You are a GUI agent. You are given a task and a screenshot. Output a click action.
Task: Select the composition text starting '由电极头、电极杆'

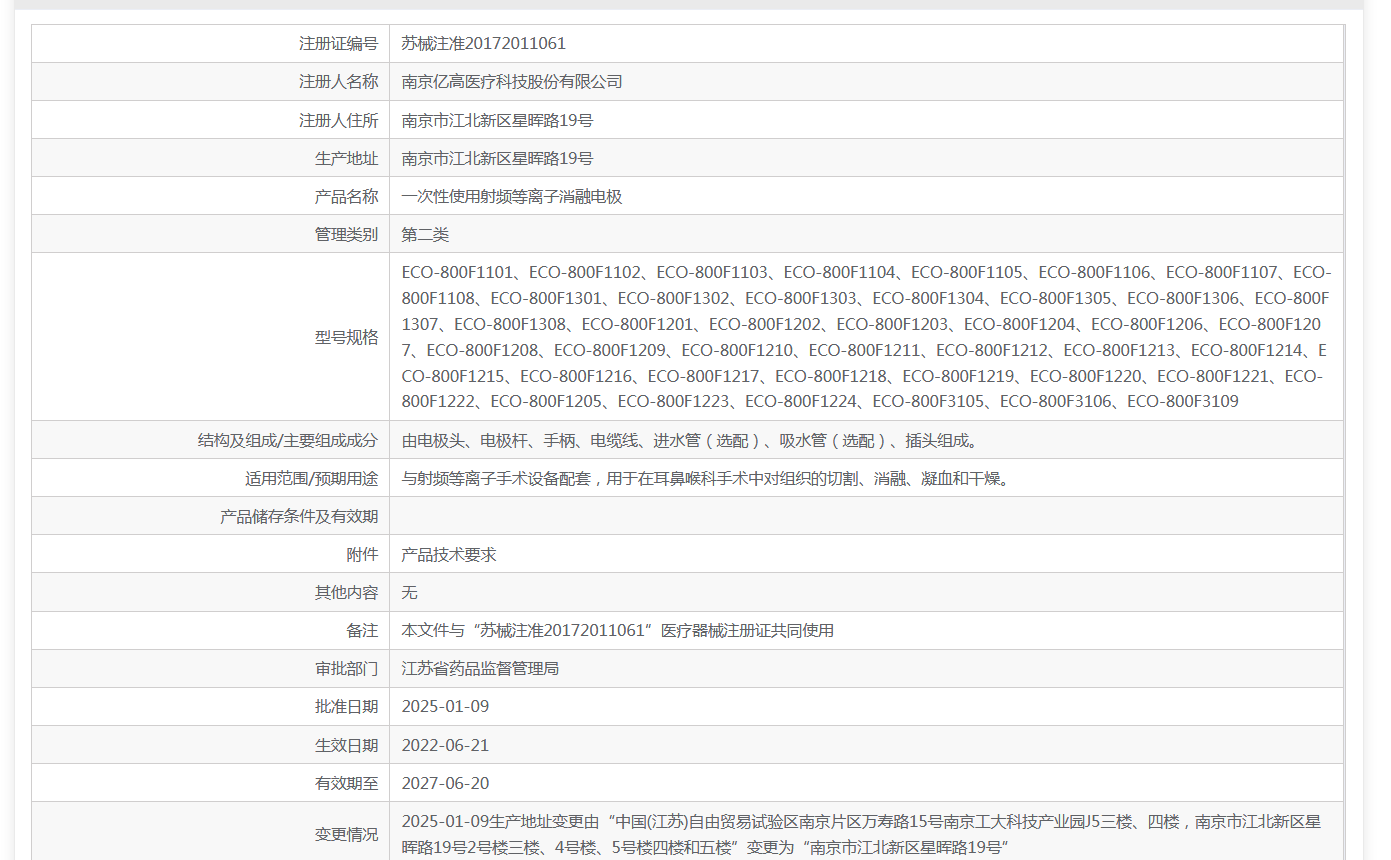pos(690,440)
